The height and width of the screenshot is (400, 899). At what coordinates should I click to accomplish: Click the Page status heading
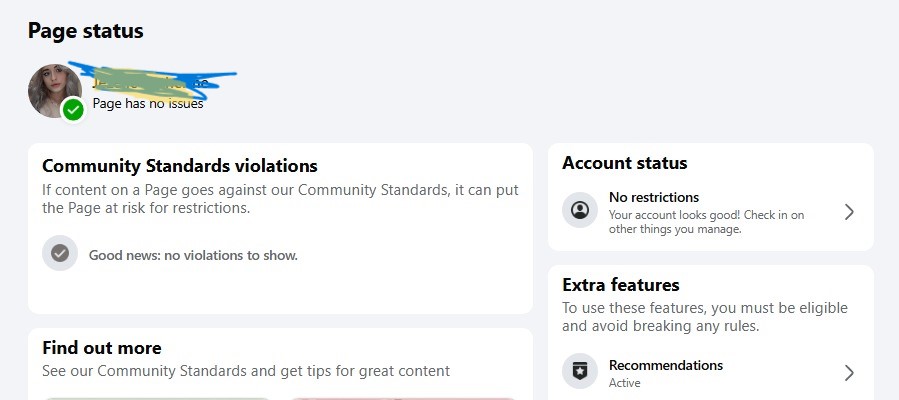tap(86, 31)
